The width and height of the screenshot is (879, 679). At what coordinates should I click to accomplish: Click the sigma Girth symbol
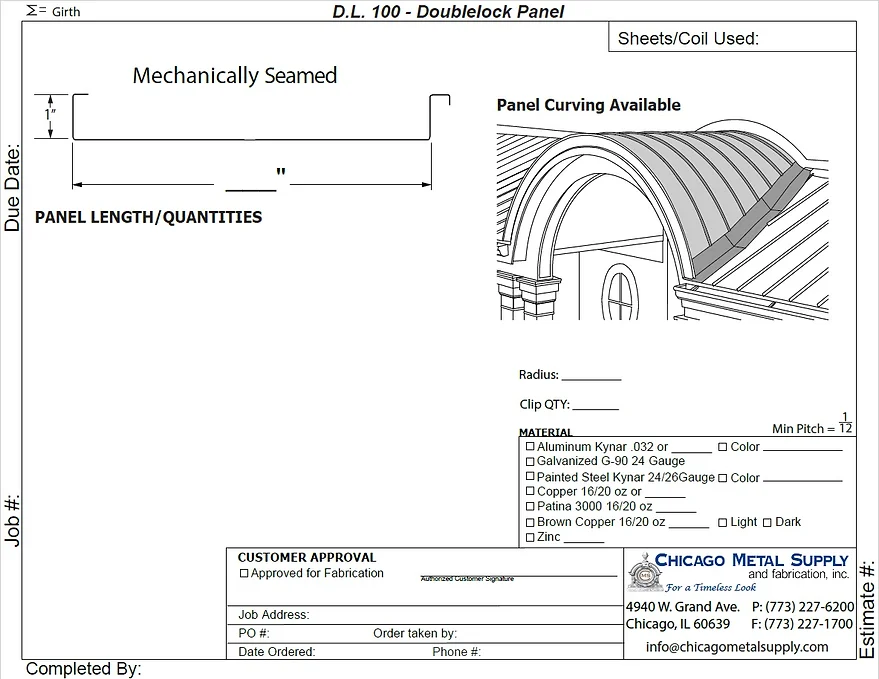coord(36,10)
